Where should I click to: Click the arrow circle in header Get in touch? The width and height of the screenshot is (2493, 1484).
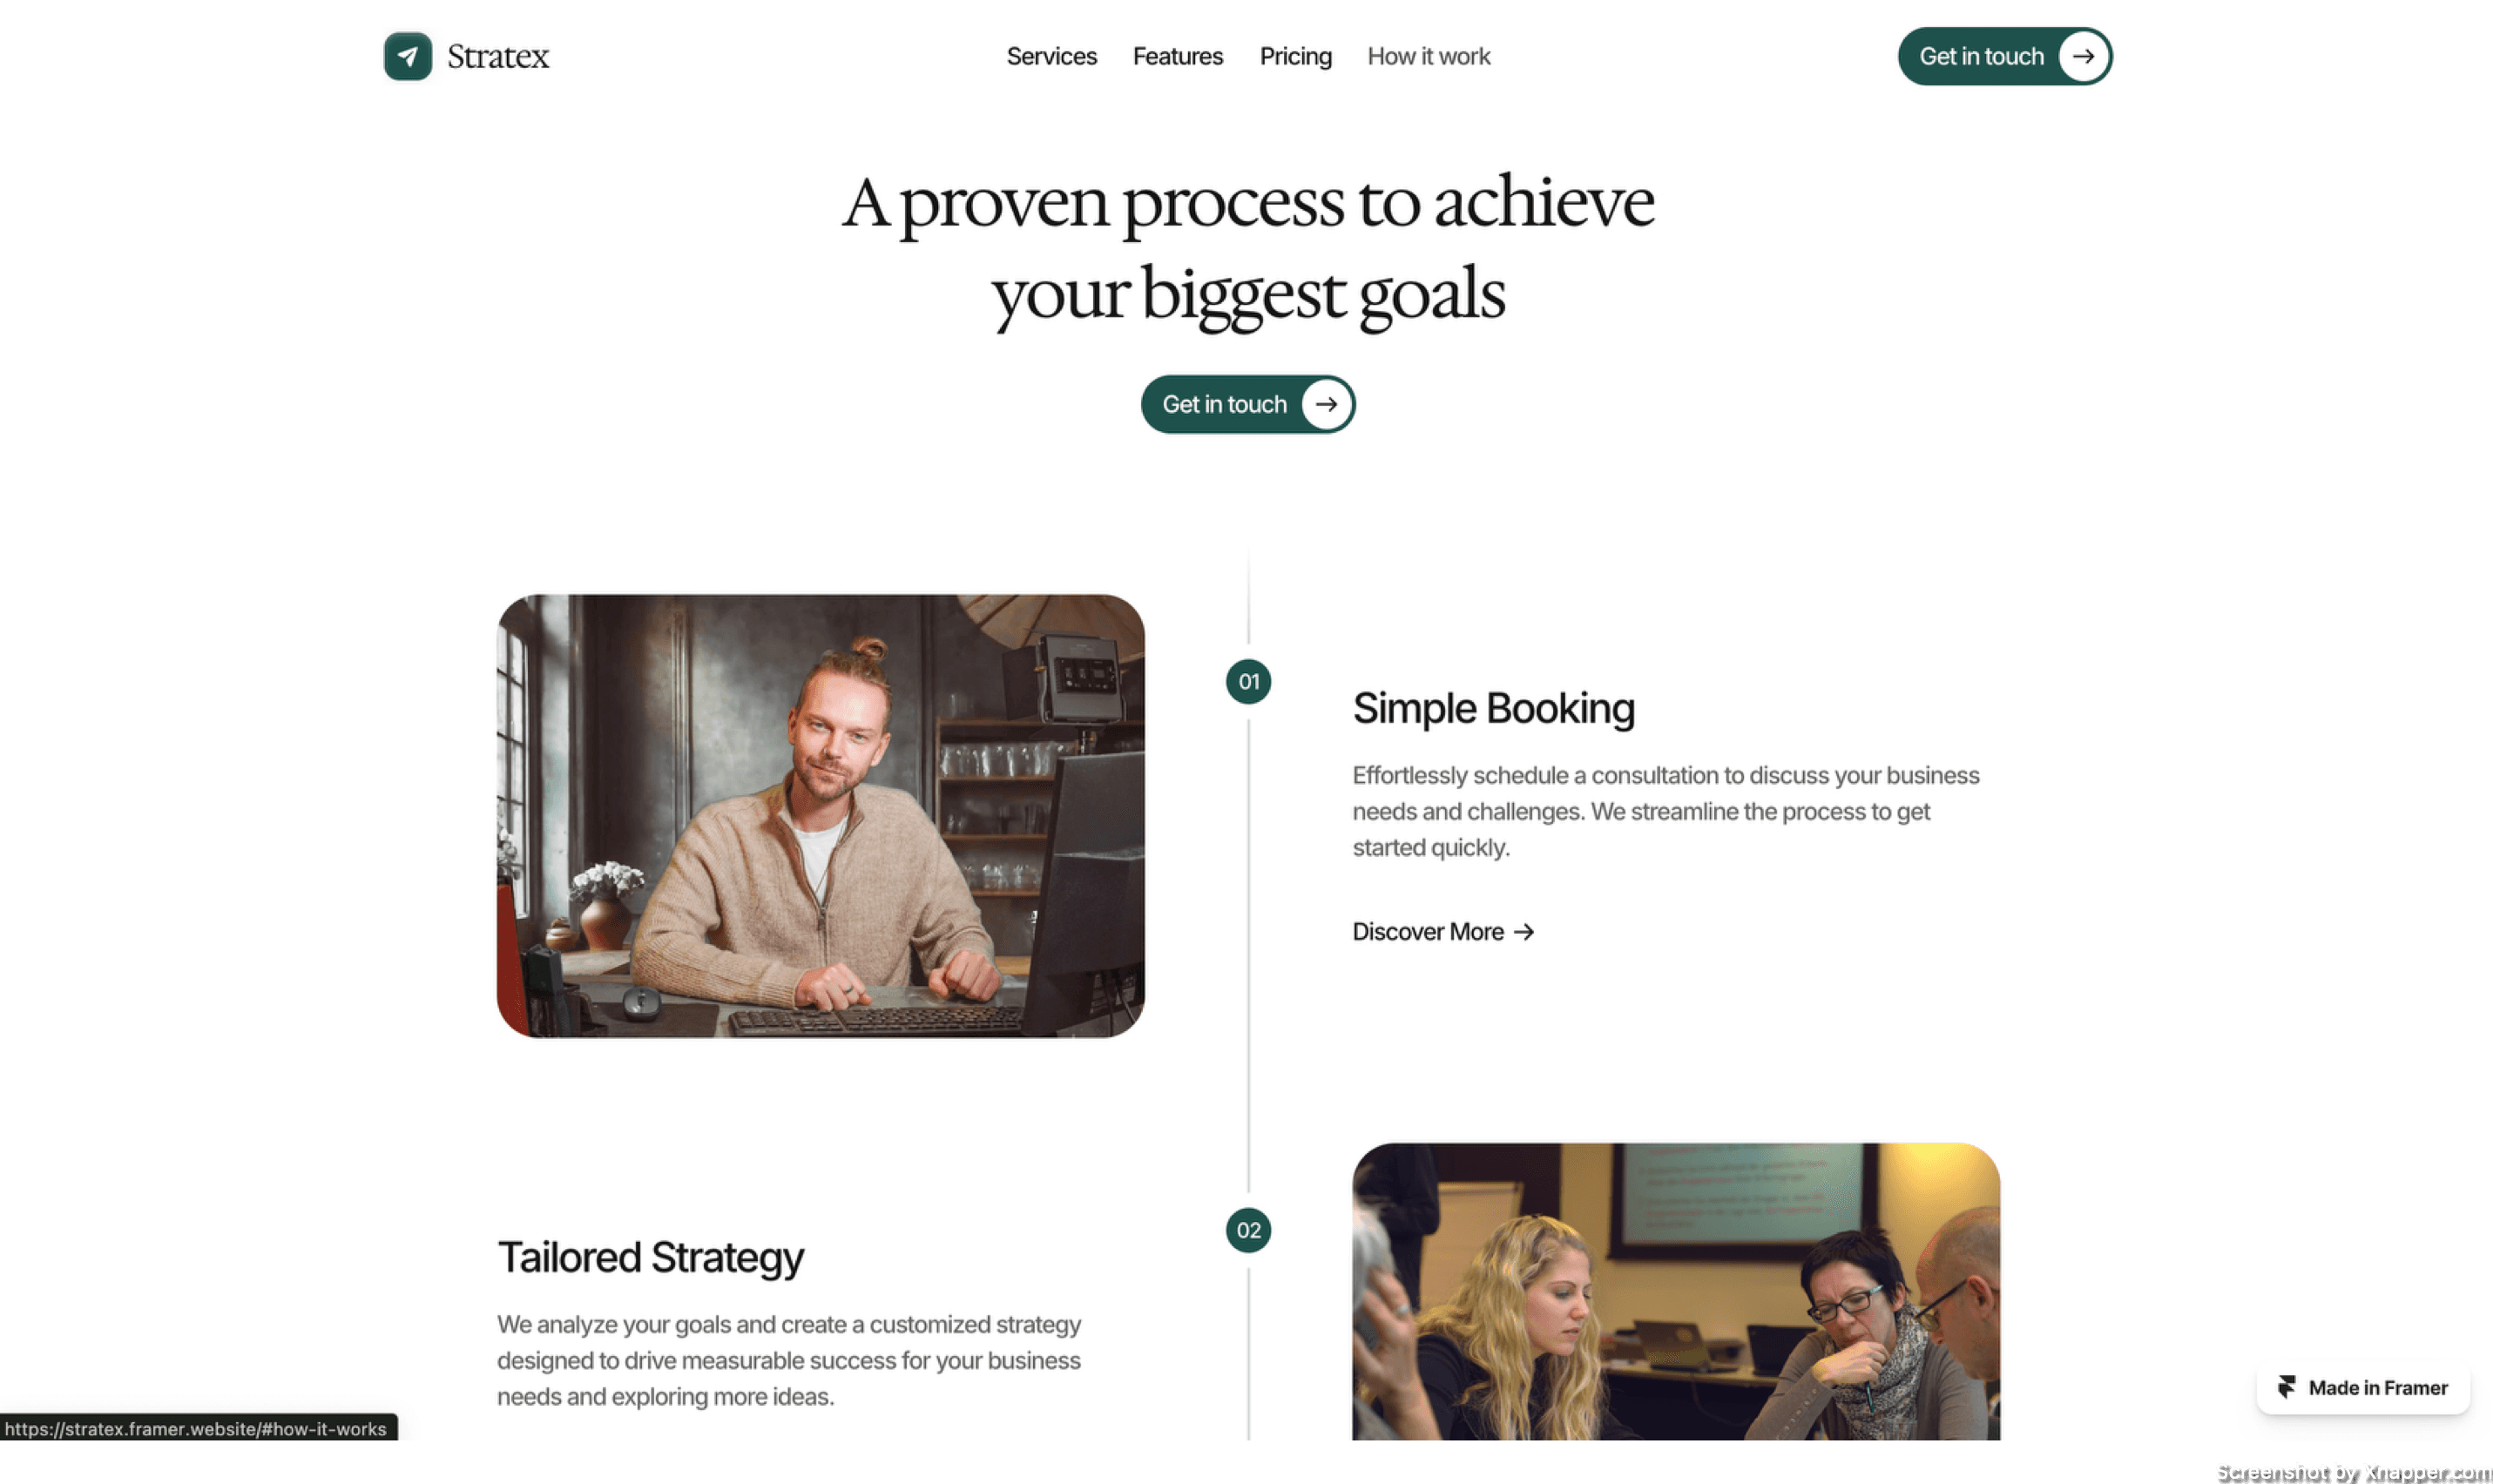point(2083,56)
